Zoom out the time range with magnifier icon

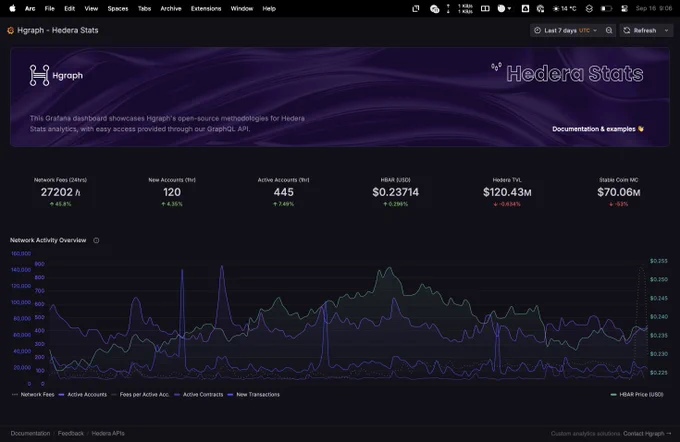[x=609, y=30]
